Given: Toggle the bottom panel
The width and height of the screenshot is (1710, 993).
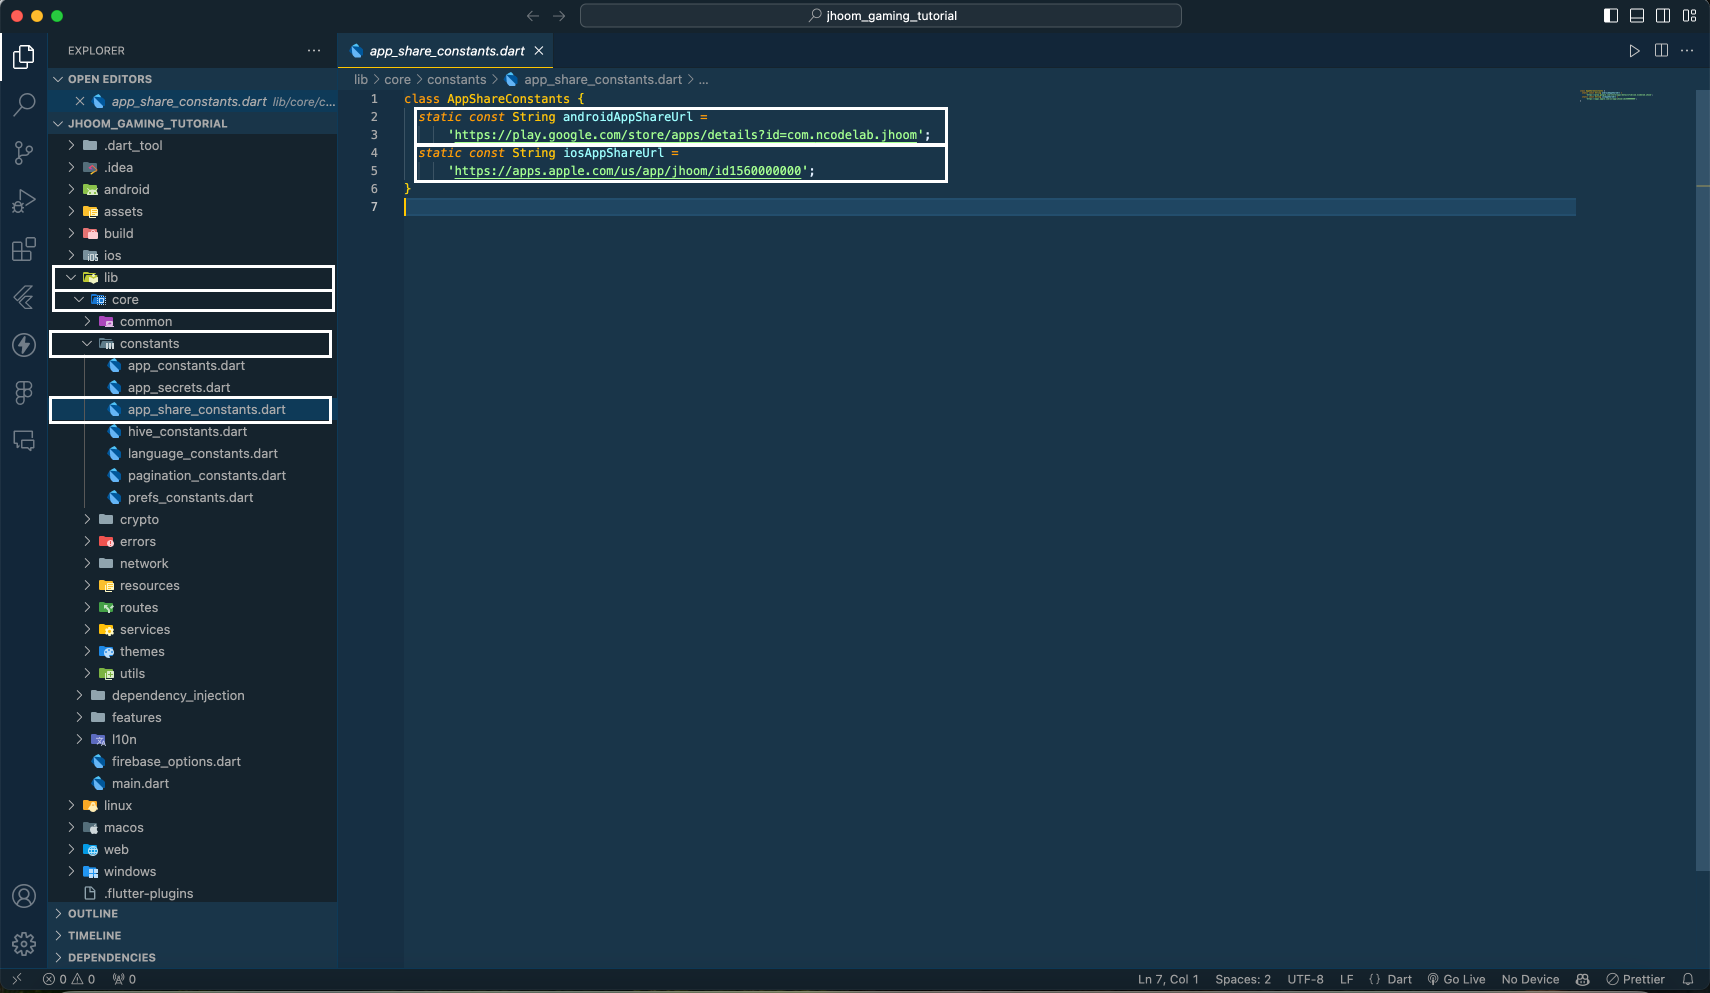Looking at the screenshot, I should [x=1637, y=16].
